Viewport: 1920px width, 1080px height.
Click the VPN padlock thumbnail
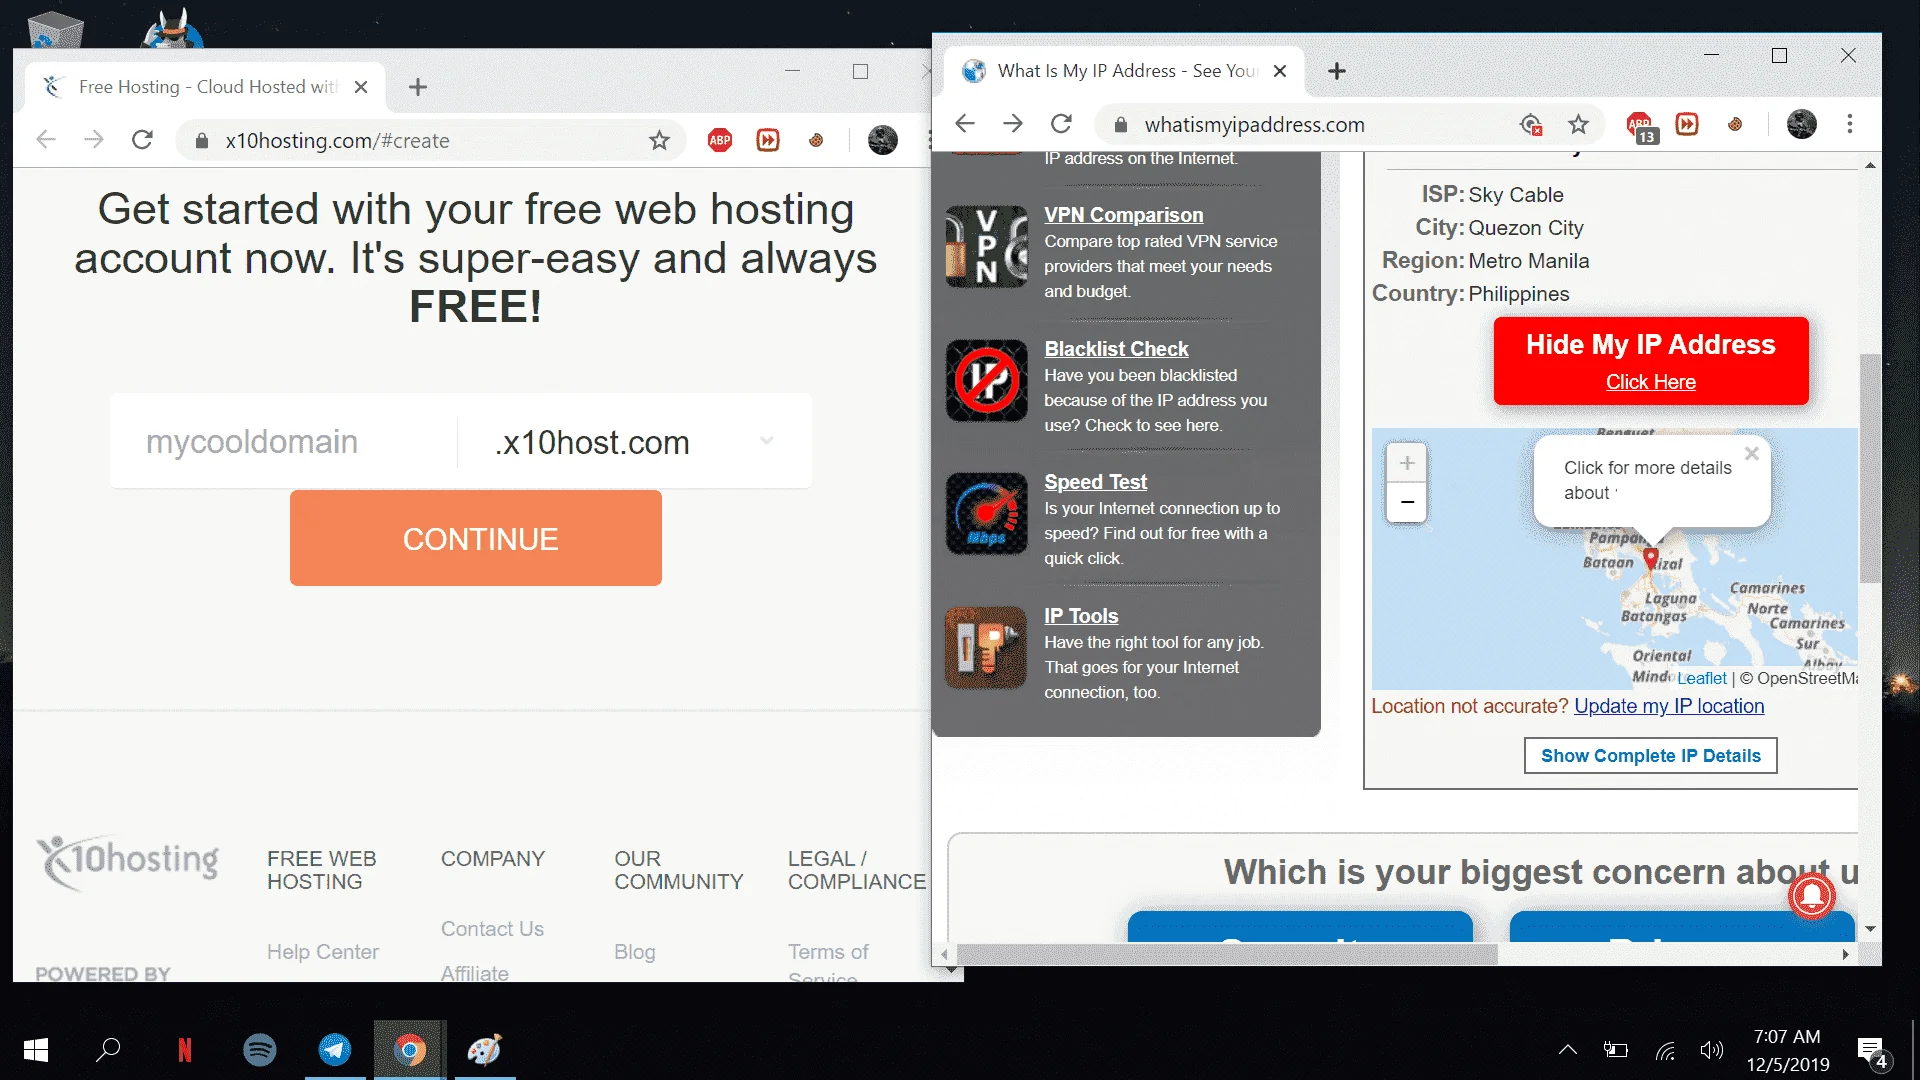point(987,247)
